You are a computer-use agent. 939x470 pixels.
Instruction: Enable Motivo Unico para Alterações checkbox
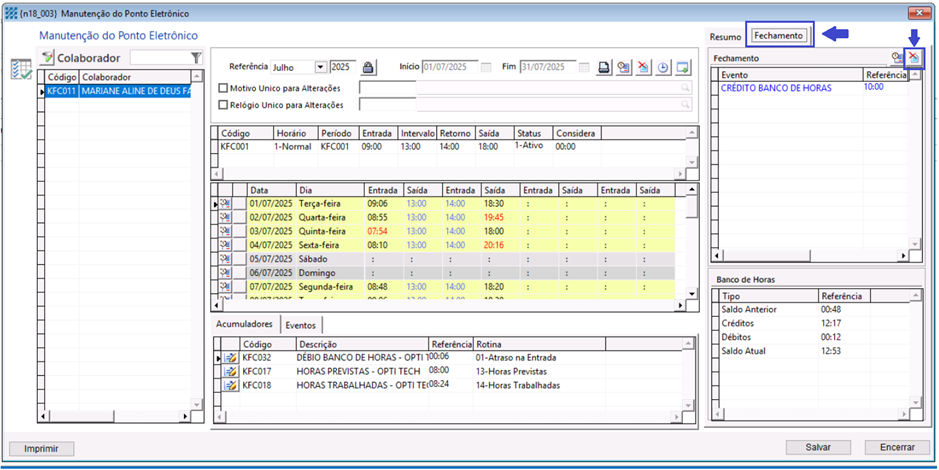[224, 88]
